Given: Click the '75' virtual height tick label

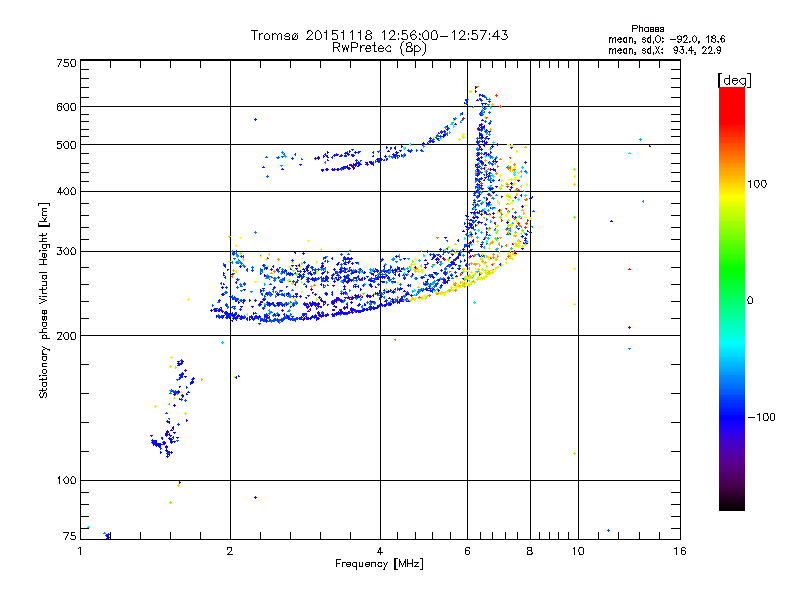Looking at the screenshot, I should 70,536.
